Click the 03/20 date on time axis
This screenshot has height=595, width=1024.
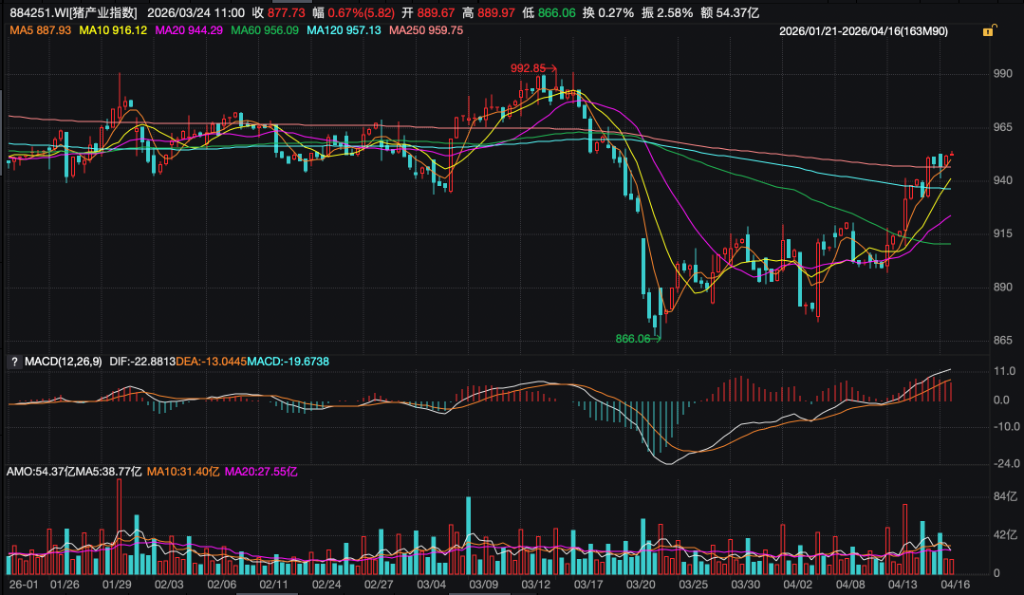[x=640, y=583]
